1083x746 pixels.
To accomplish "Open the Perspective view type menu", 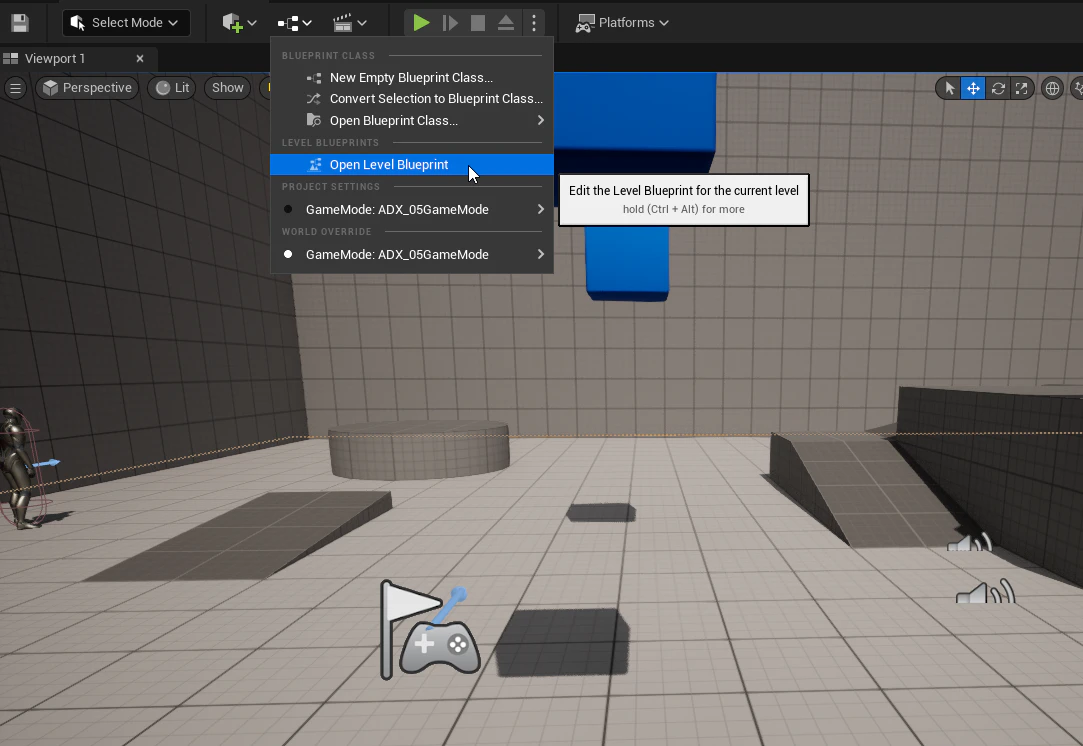I will [x=87, y=88].
